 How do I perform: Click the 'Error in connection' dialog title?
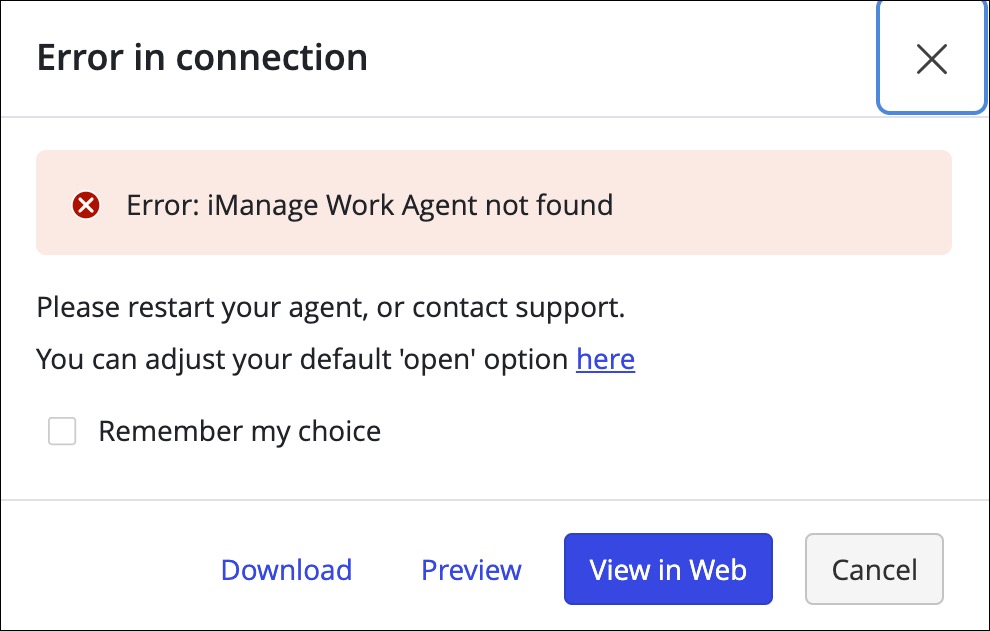201,57
